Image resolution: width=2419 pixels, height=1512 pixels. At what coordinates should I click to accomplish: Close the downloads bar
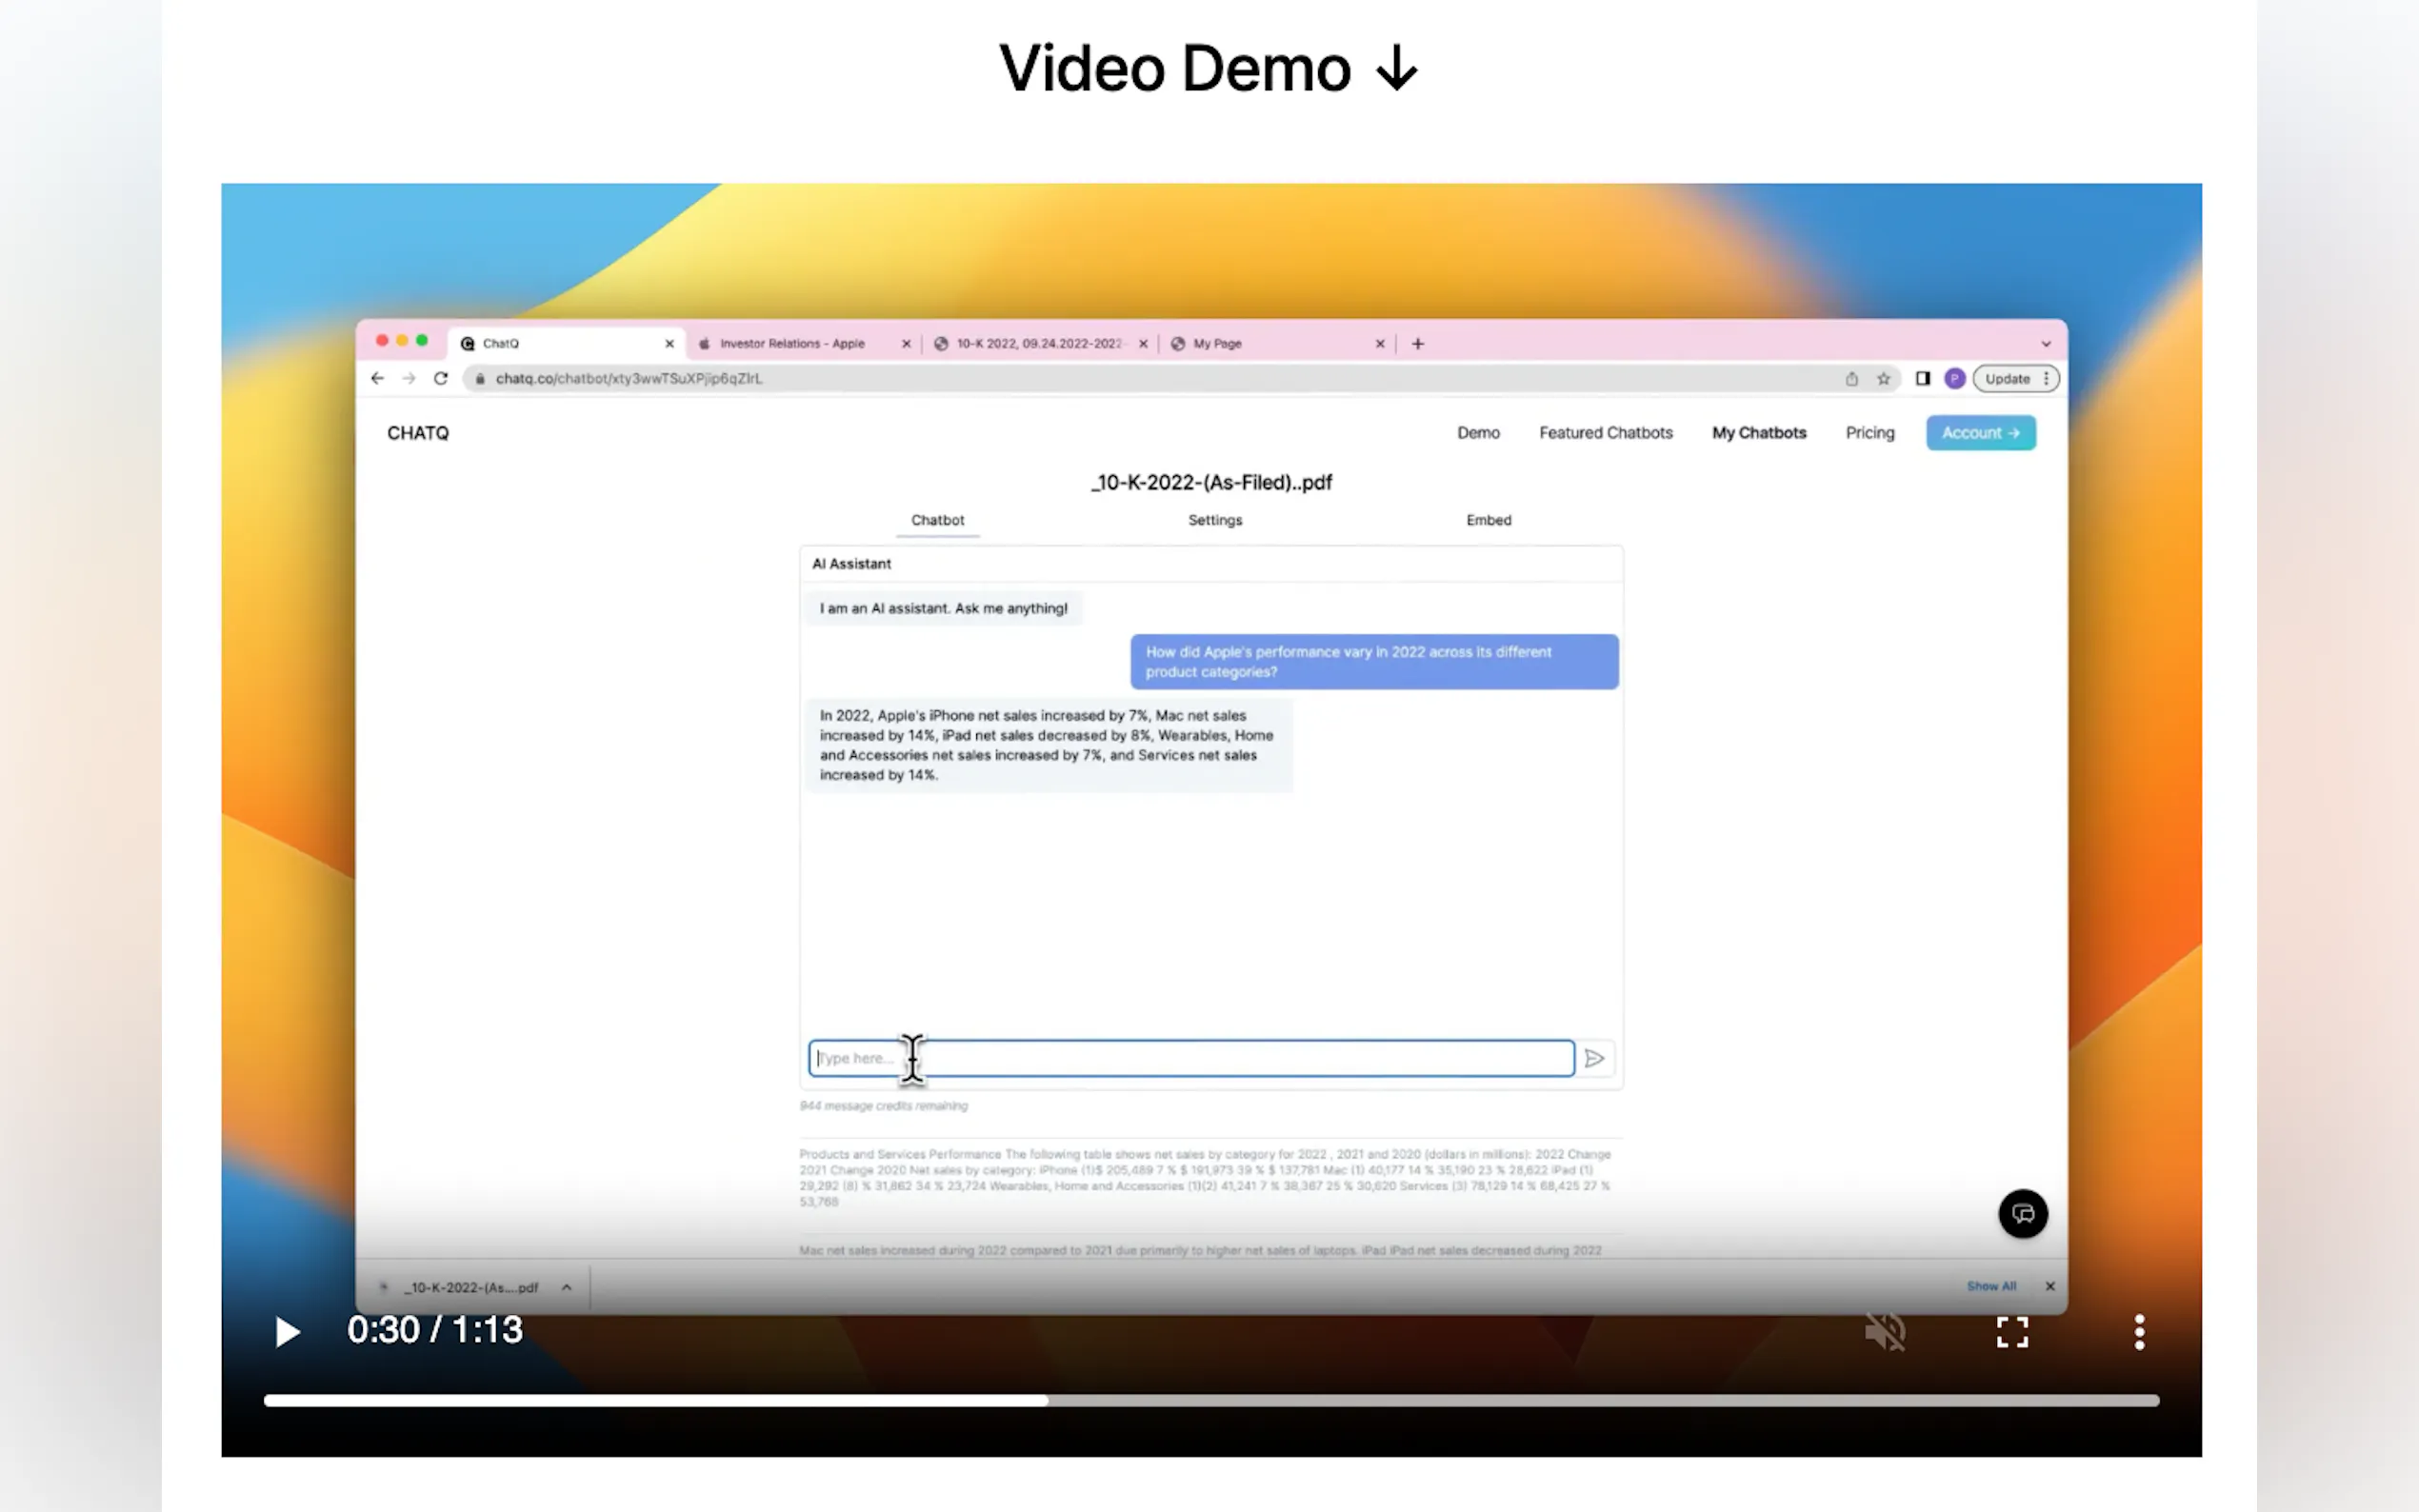(x=2050, y=1286)
